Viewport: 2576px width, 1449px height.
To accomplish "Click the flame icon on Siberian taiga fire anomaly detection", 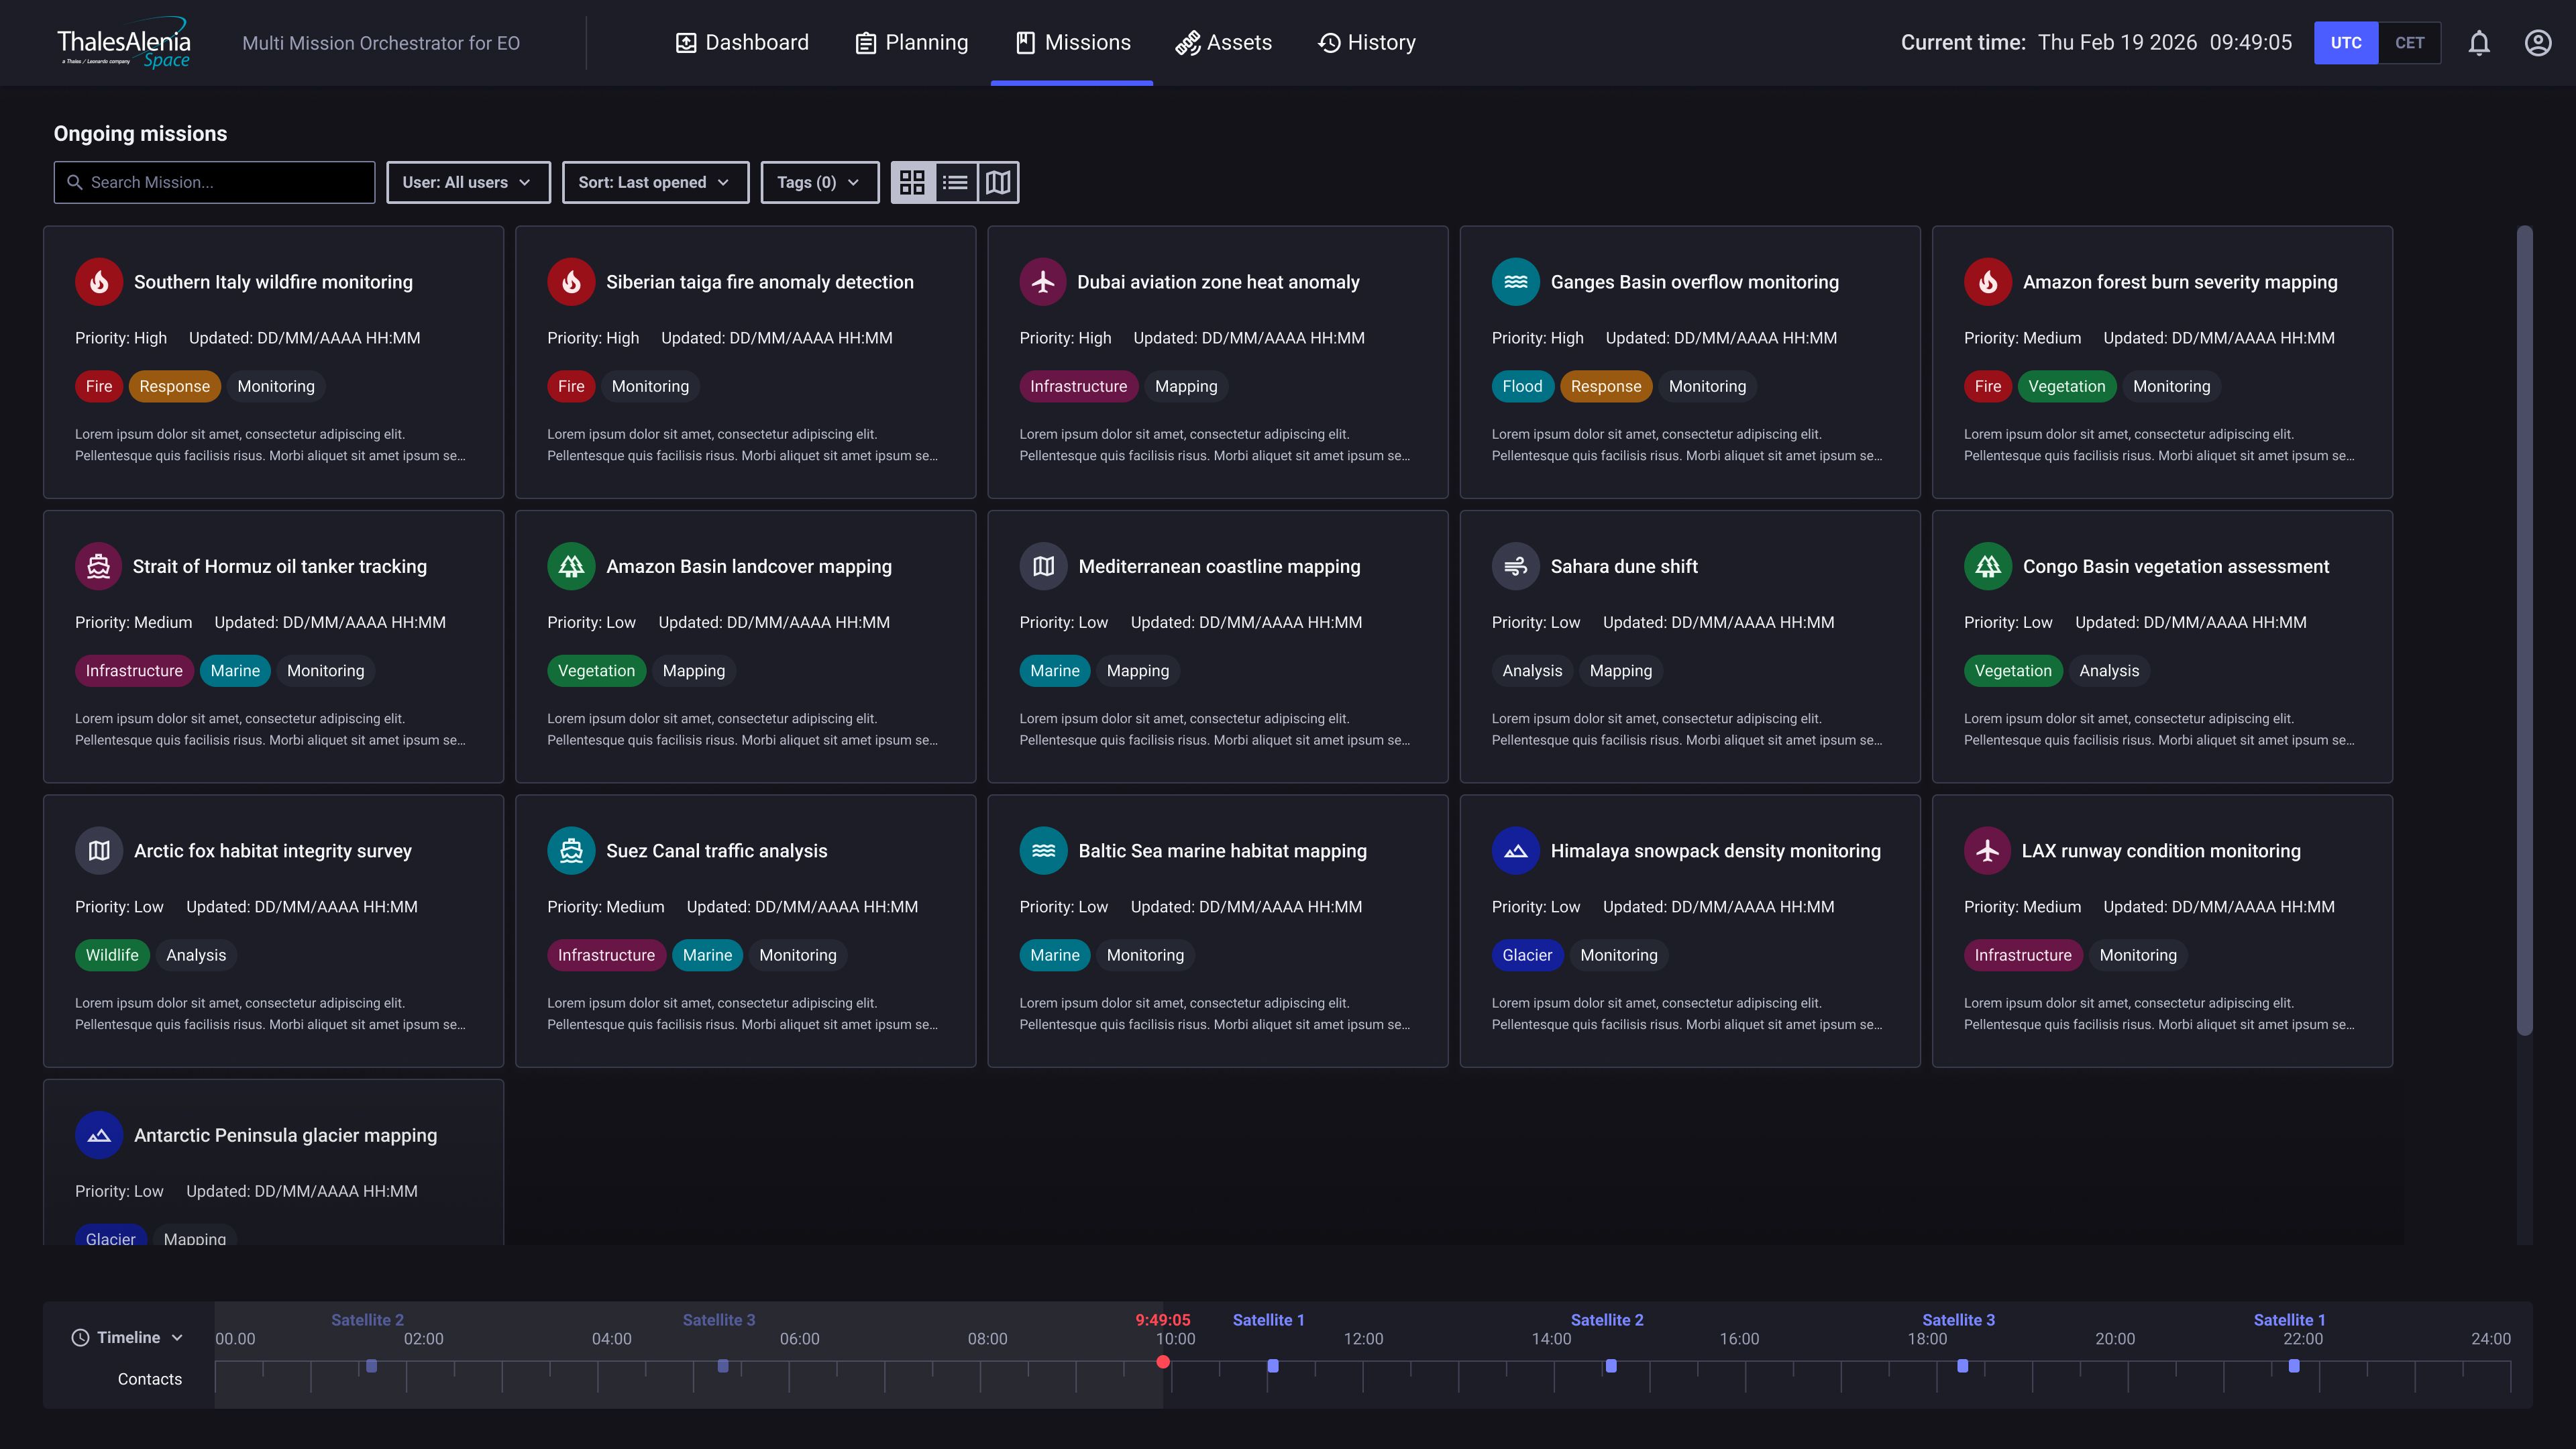I will [x=571, y=282].
